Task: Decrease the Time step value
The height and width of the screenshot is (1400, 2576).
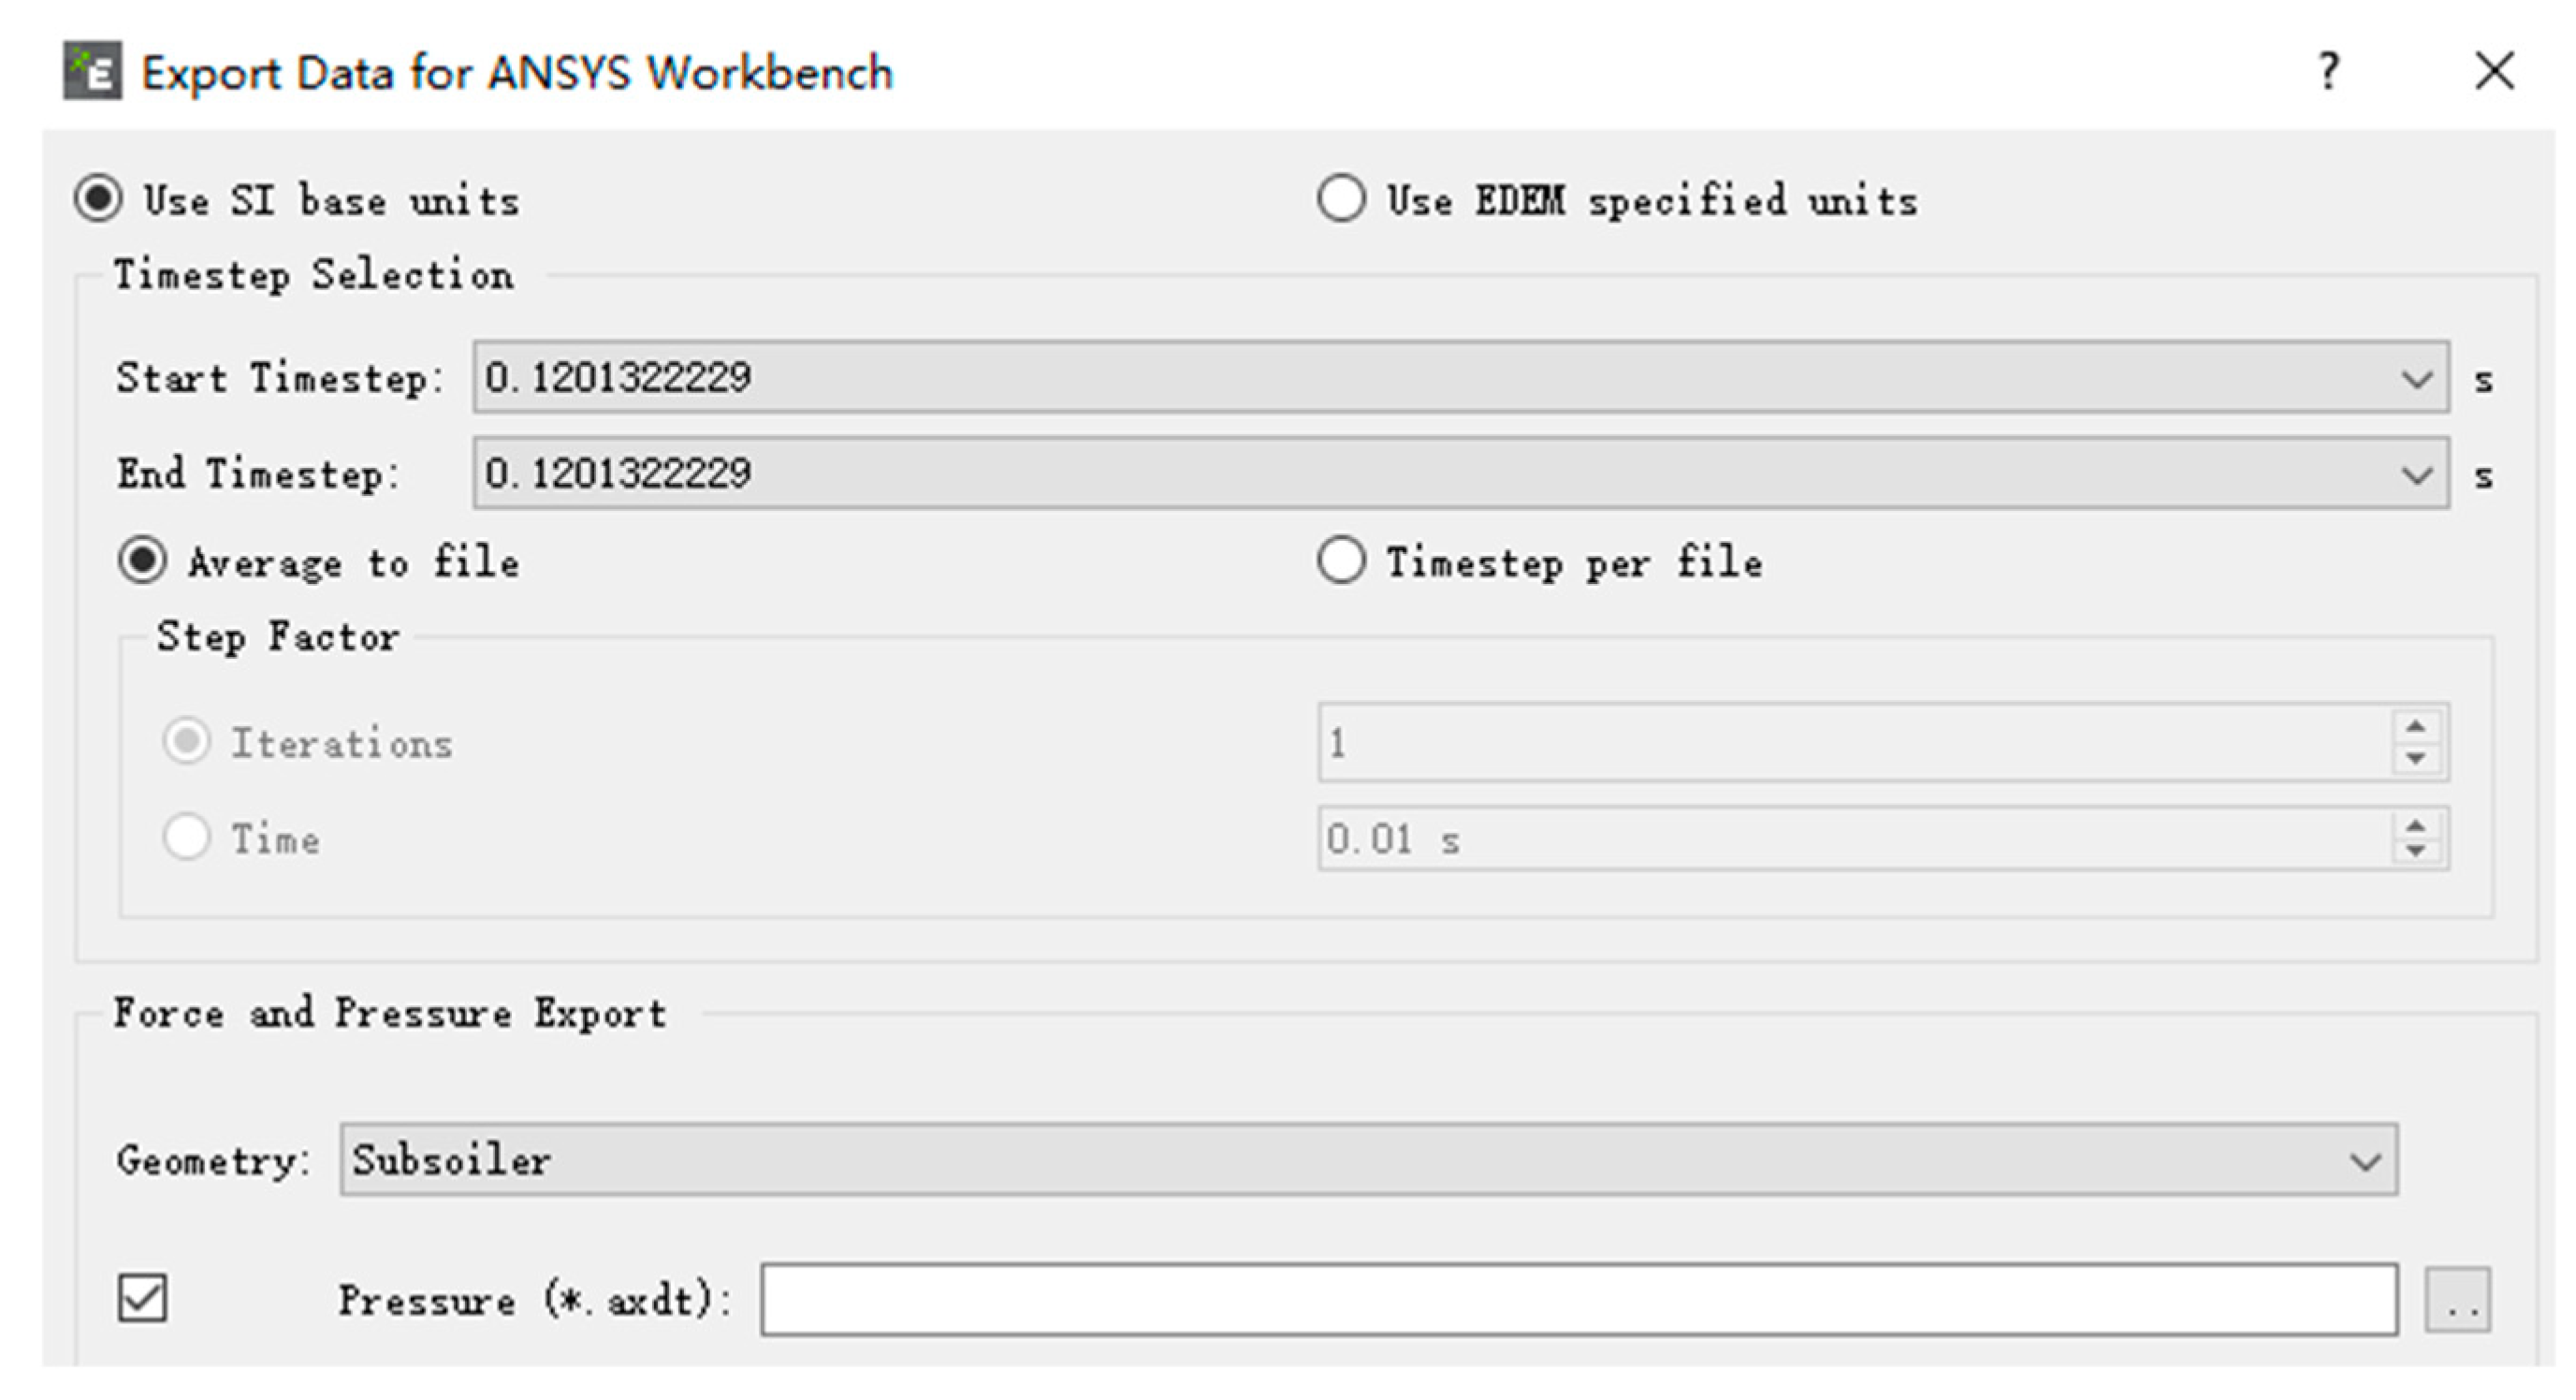Action: coord(2416,852)
